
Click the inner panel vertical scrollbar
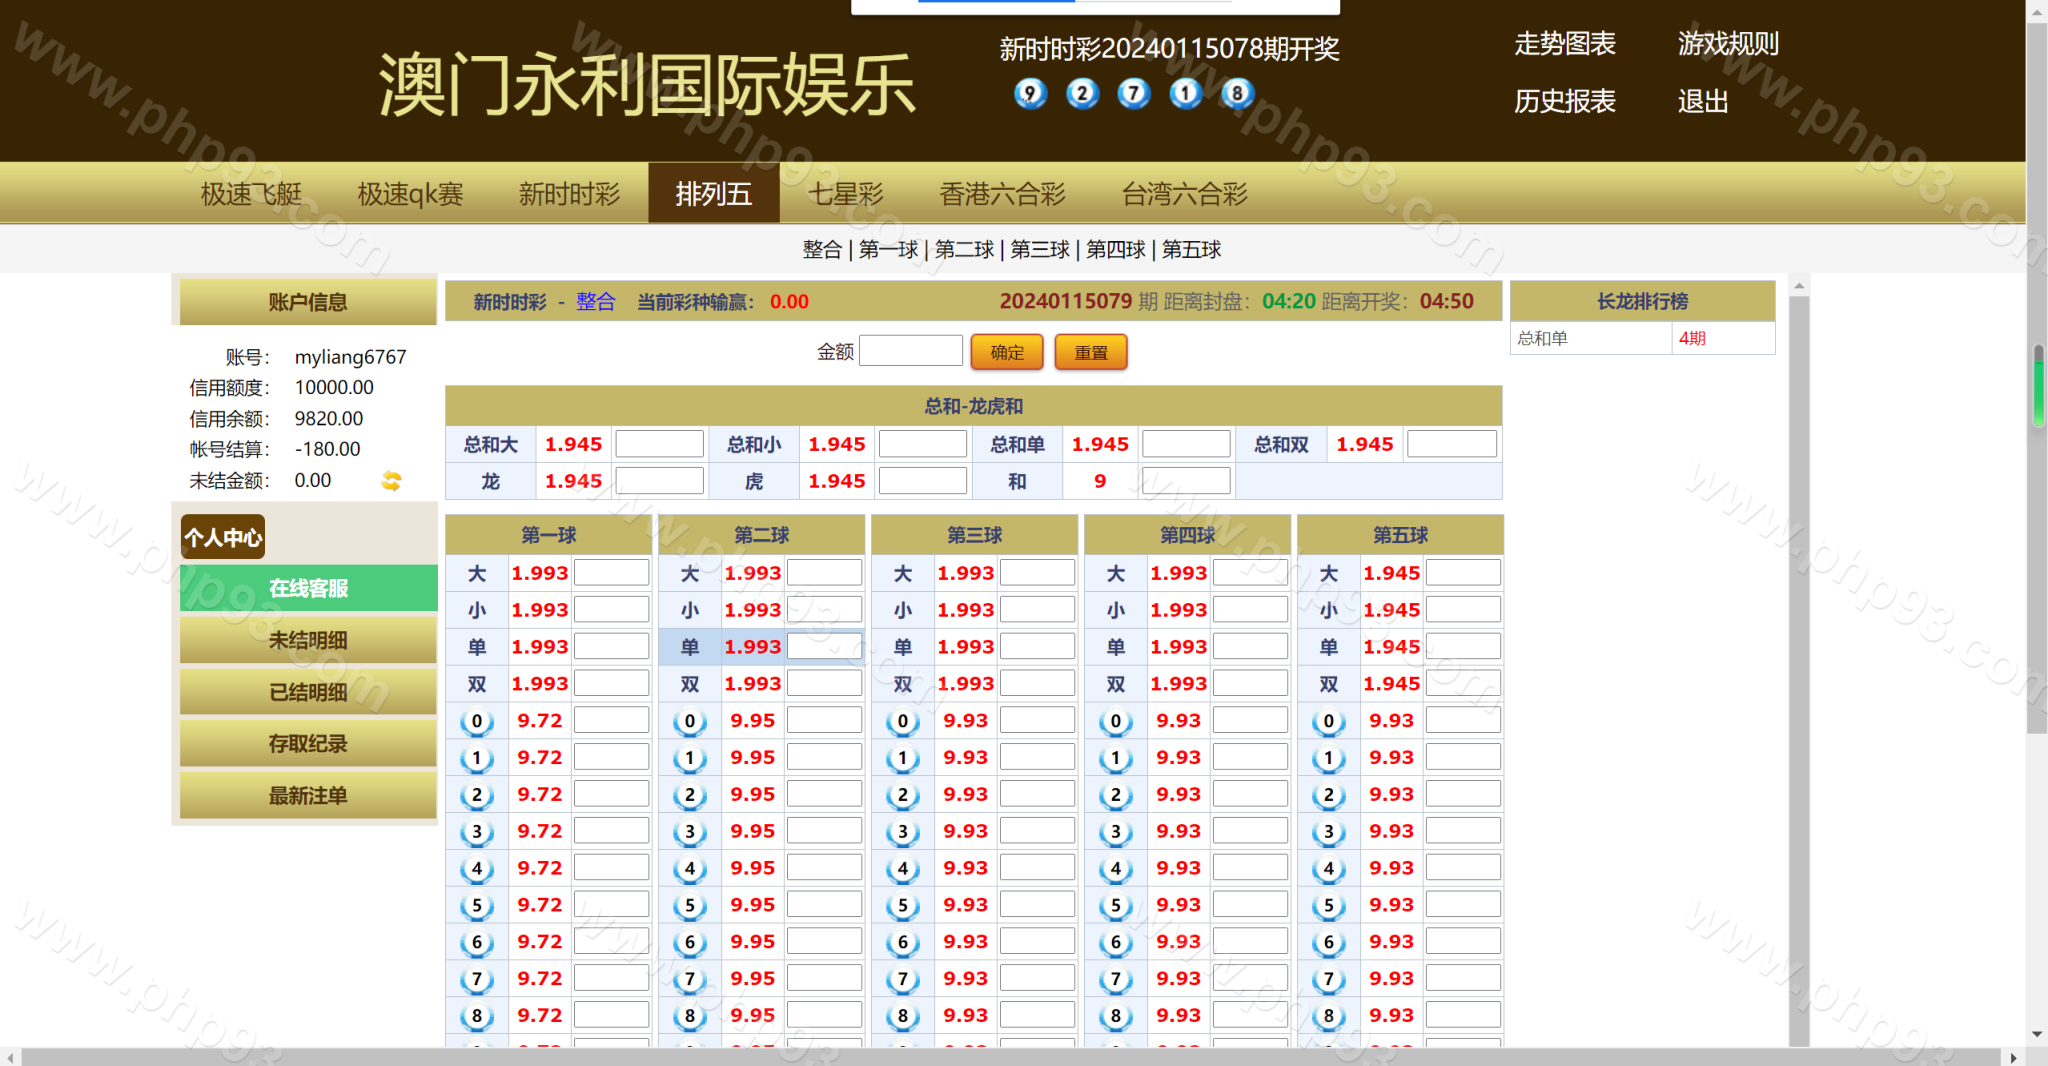pos(1799,500)
